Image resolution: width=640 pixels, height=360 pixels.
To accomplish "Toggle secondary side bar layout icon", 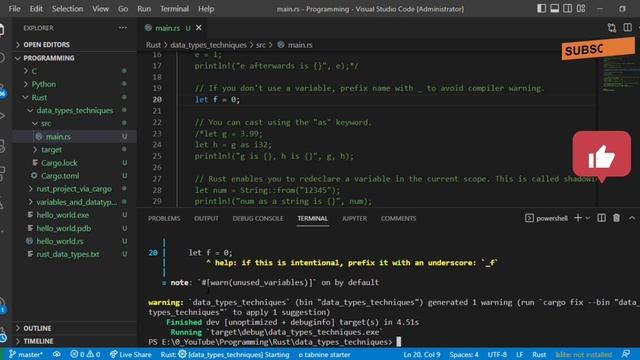I will 567,9.
